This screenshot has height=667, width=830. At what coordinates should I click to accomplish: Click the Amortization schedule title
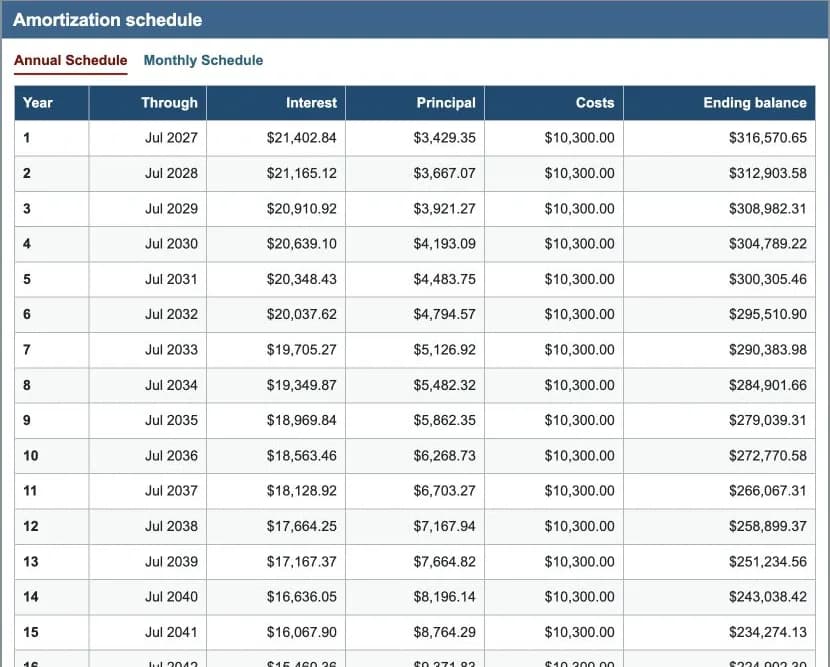click(x=107, y=20)
